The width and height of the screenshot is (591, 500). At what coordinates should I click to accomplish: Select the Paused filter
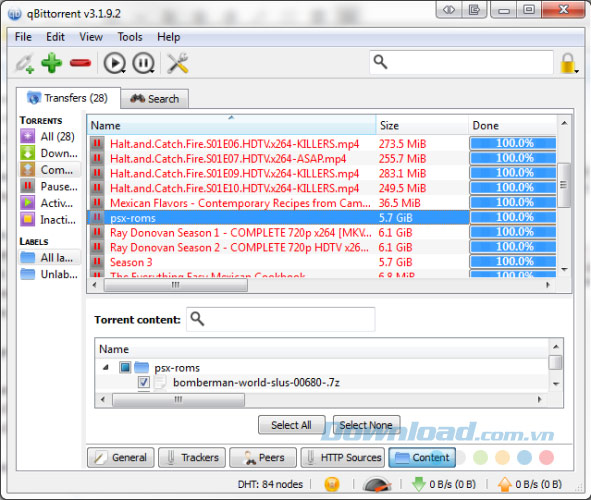tap(49, 186)
